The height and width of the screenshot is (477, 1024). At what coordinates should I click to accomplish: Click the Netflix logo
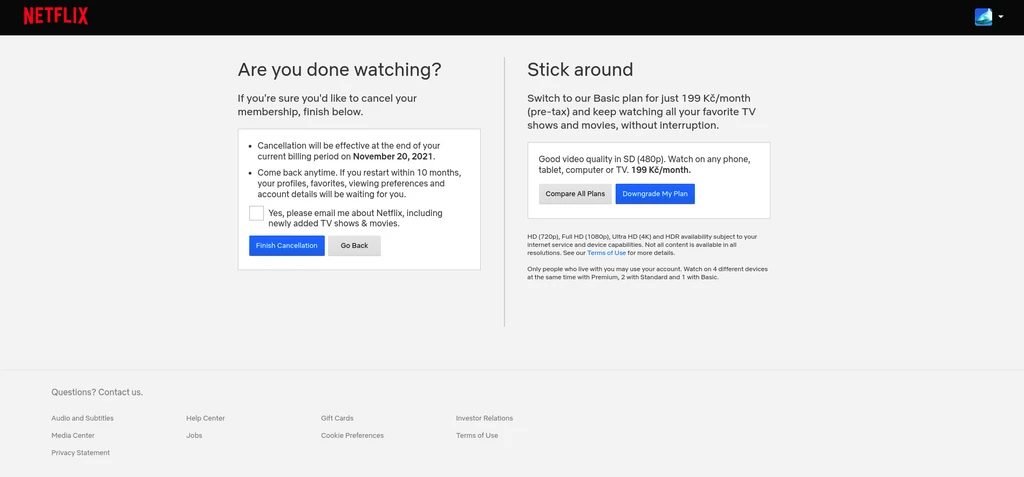click(x=56, y=16)
